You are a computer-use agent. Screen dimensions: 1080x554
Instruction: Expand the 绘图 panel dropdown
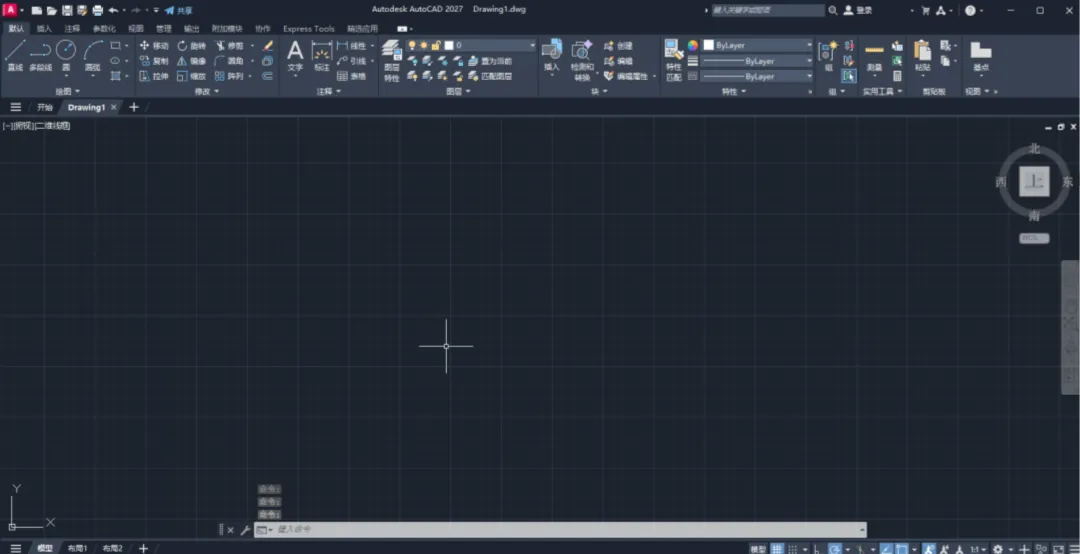pyautogui.click(x=68, y=91)
